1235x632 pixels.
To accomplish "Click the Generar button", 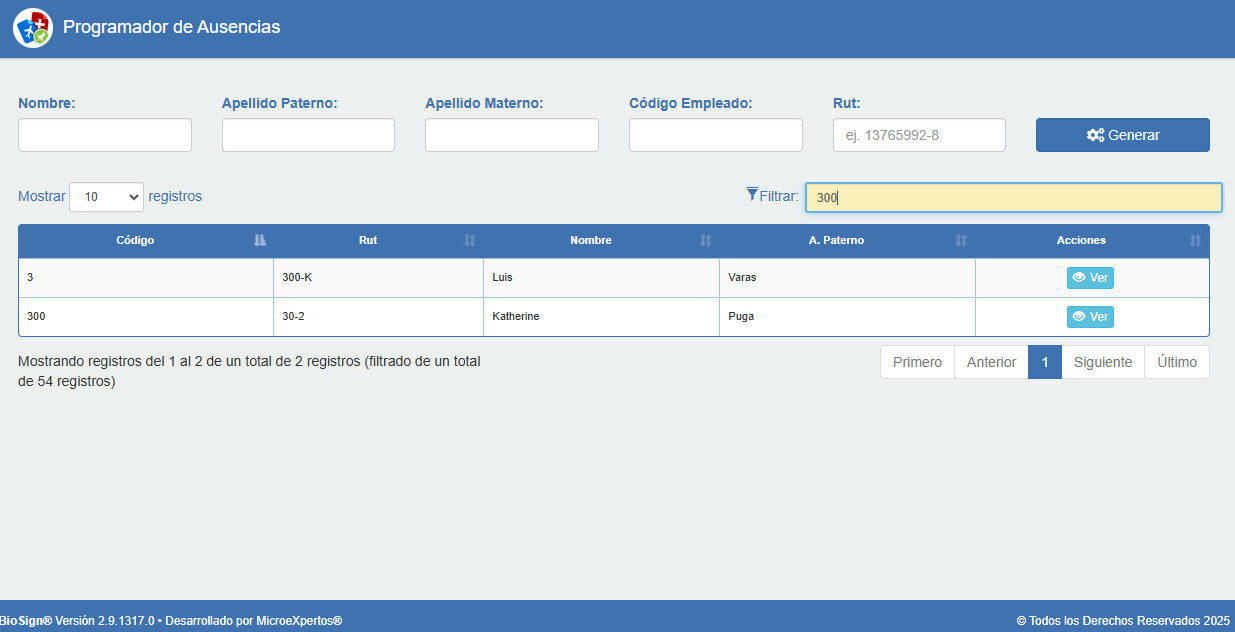I will click(x=1122, y=135).
